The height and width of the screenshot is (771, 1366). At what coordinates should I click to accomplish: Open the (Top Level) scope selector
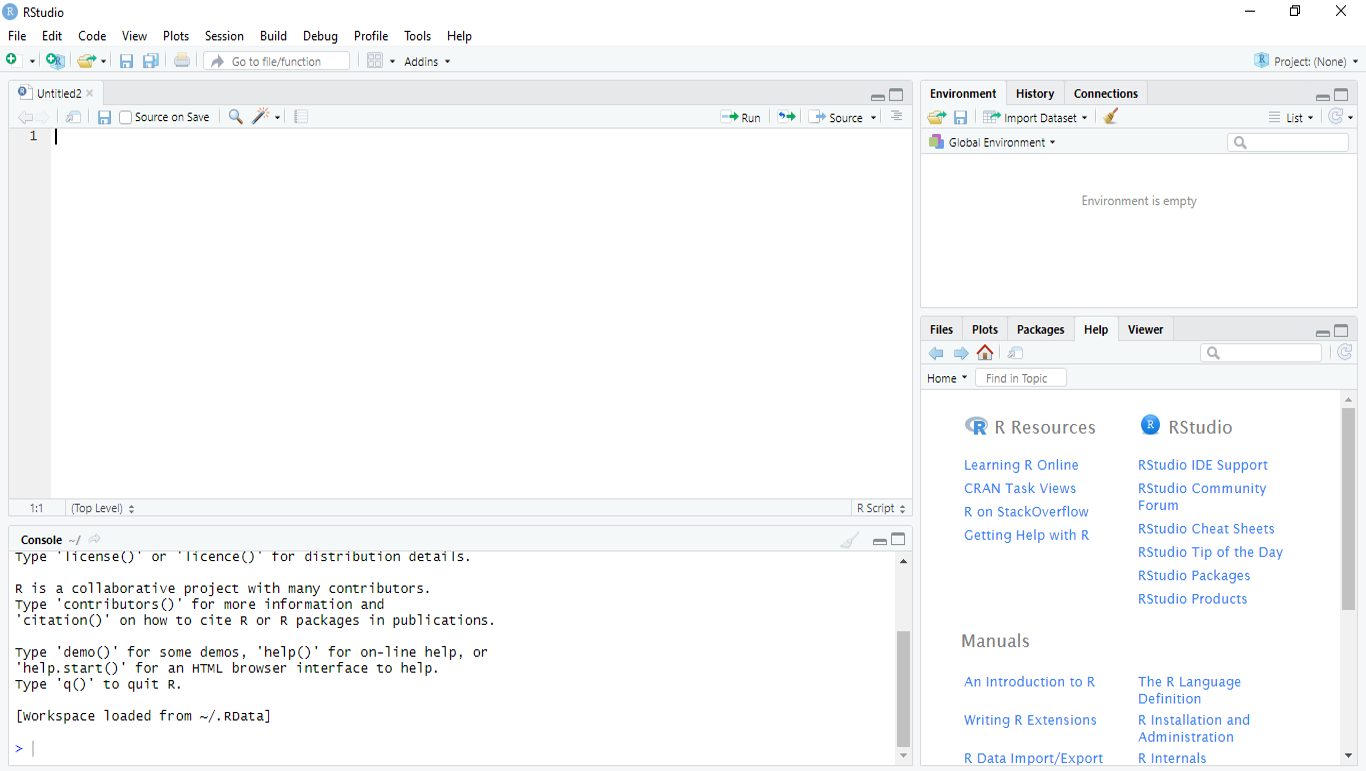(102, 508)
